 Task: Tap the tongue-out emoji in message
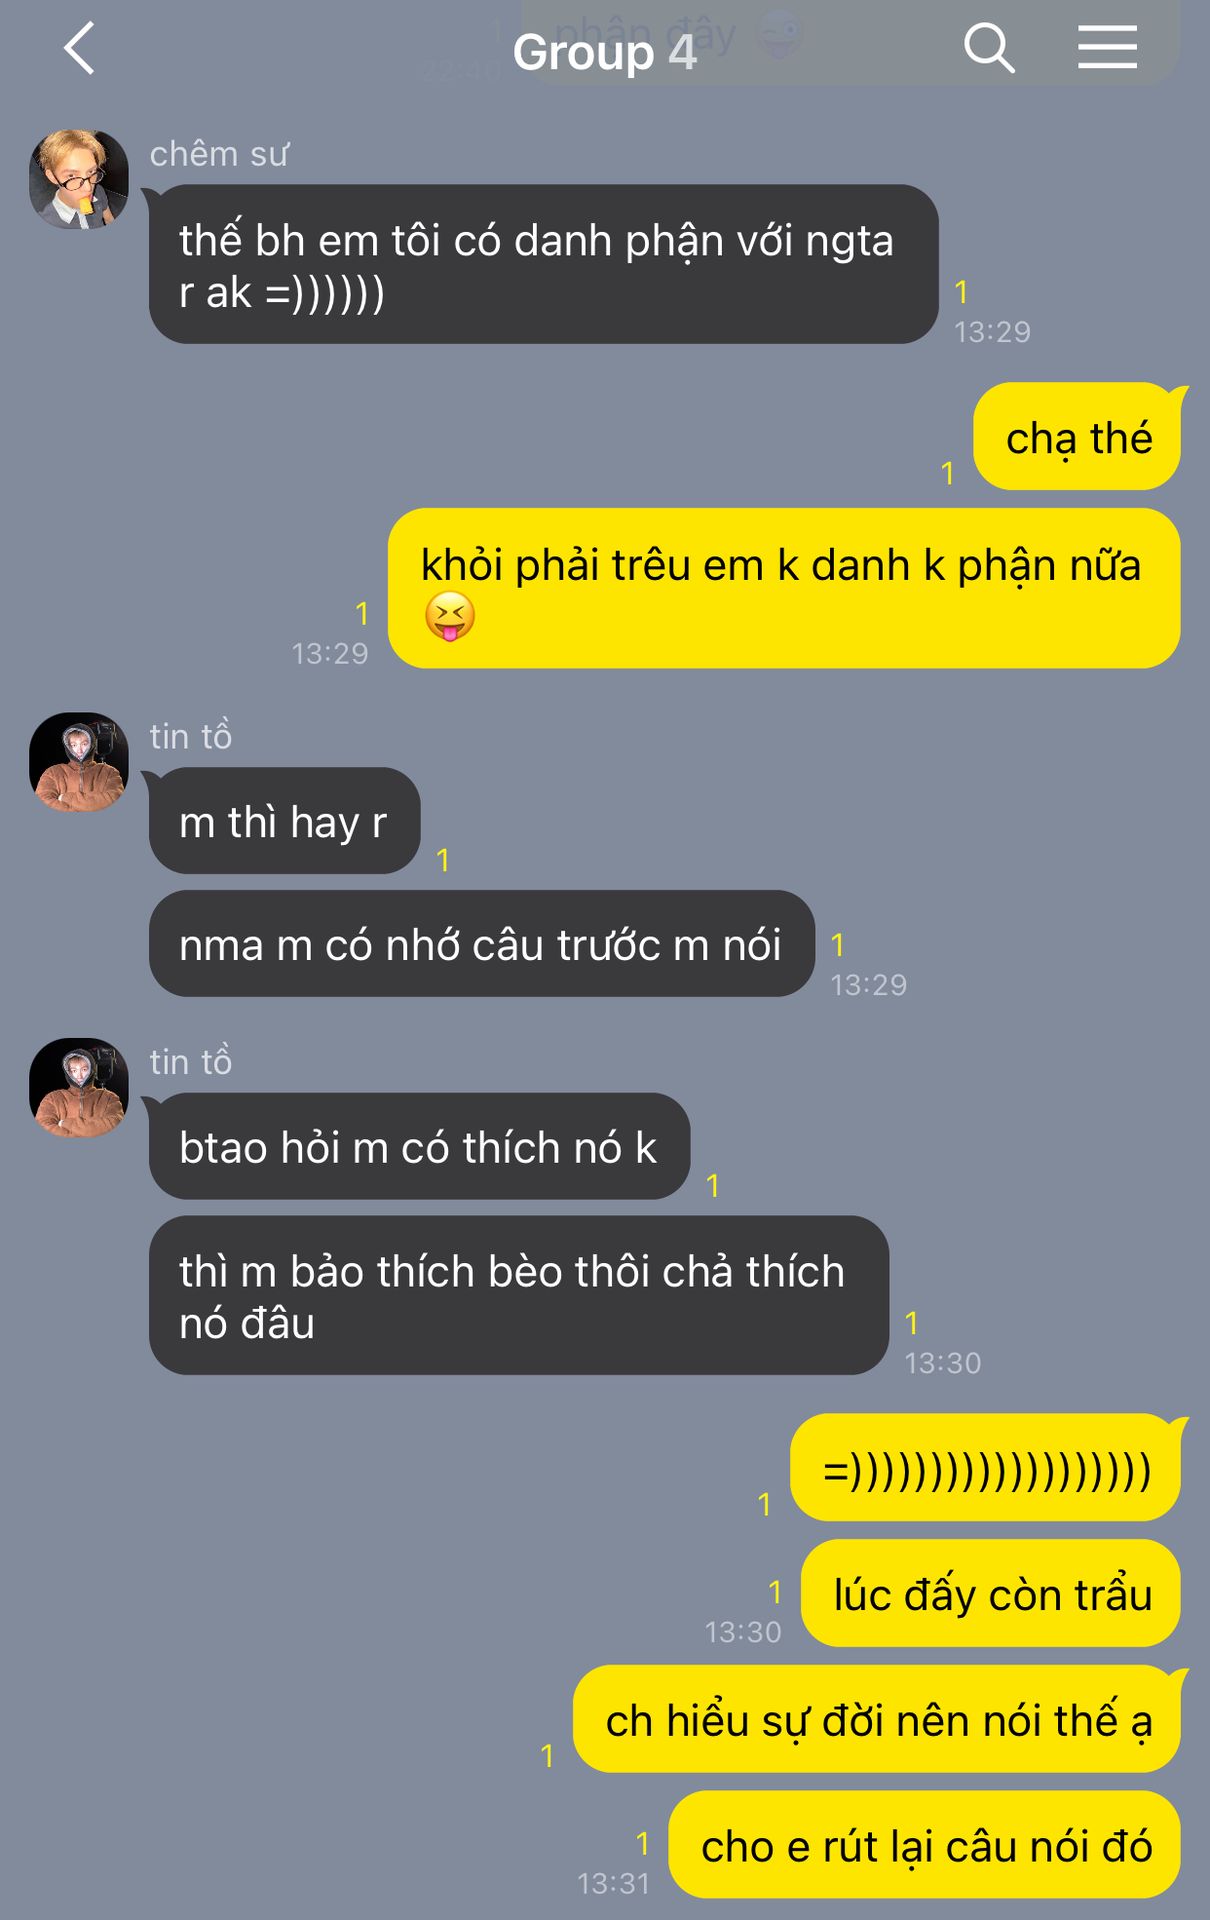point(449,616)
